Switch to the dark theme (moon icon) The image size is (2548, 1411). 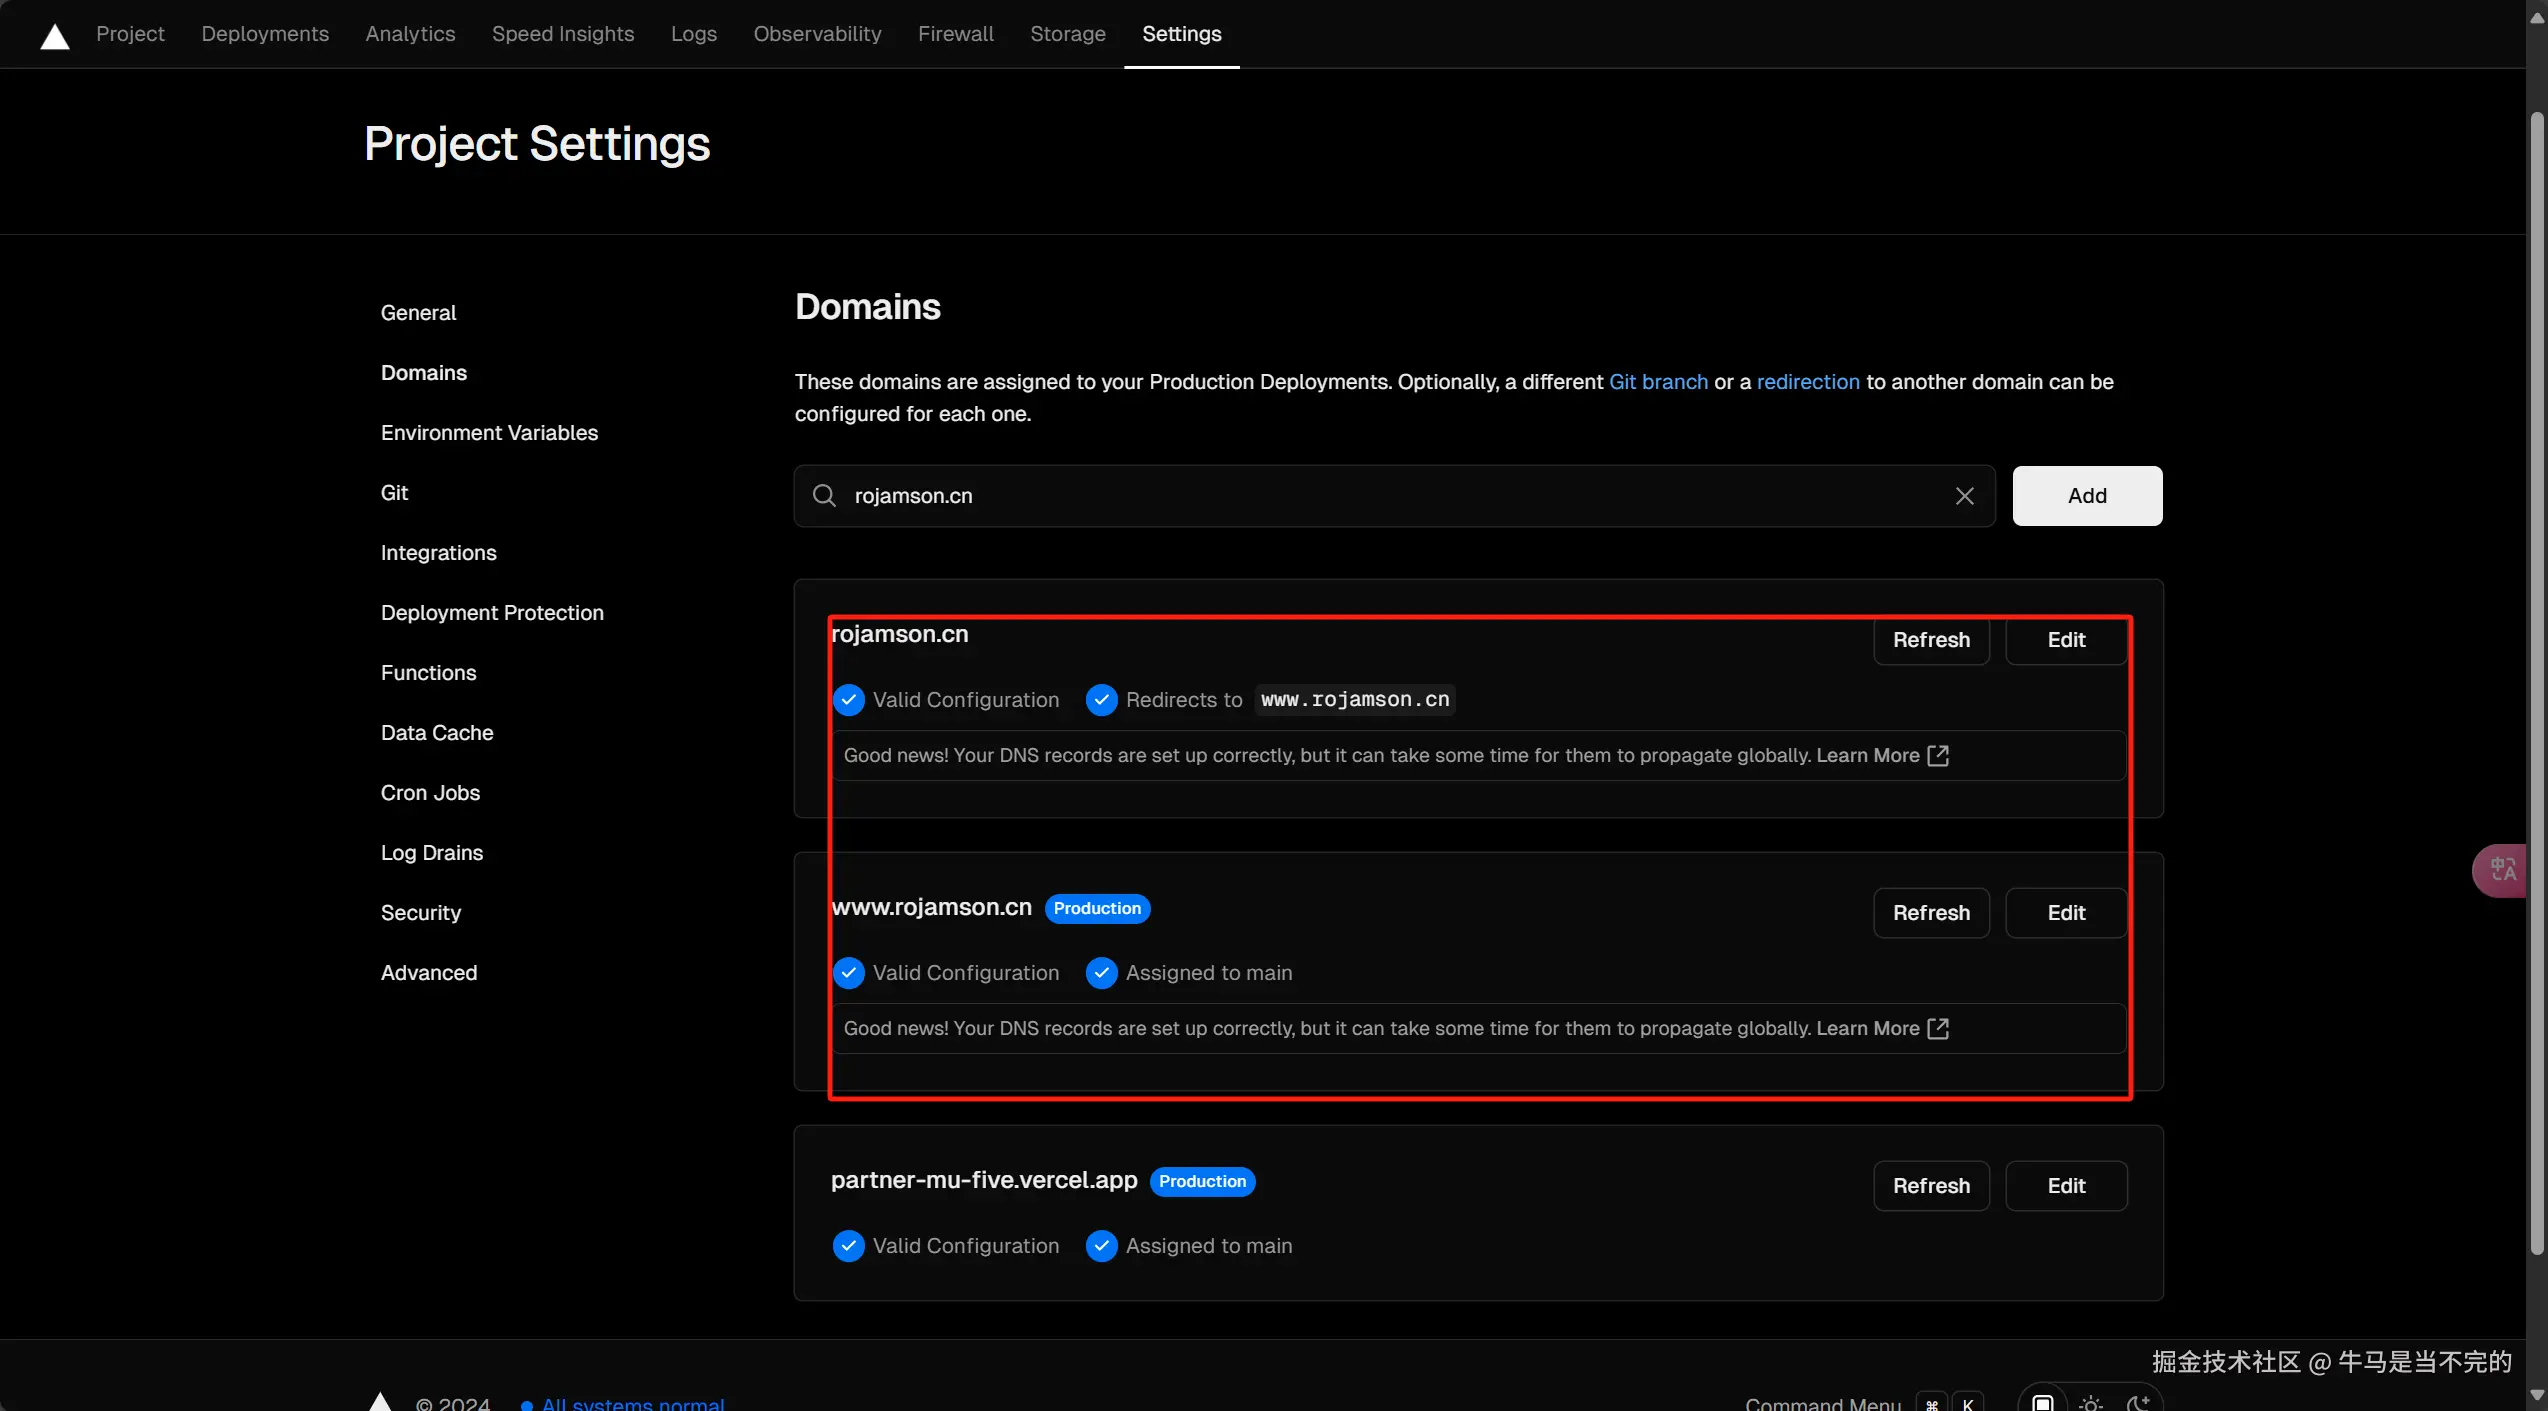(x=2137, y=1402)
